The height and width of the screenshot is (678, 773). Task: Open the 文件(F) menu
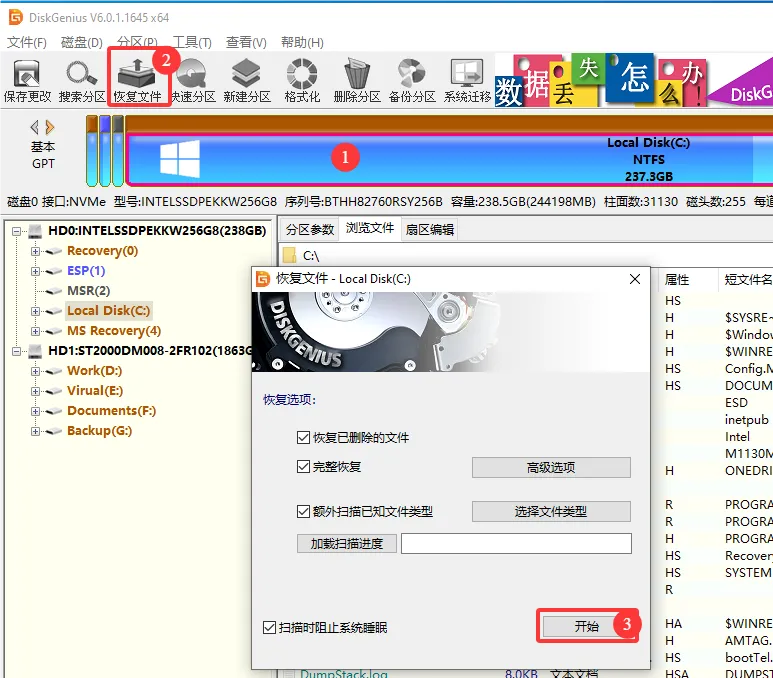[27, 42]
